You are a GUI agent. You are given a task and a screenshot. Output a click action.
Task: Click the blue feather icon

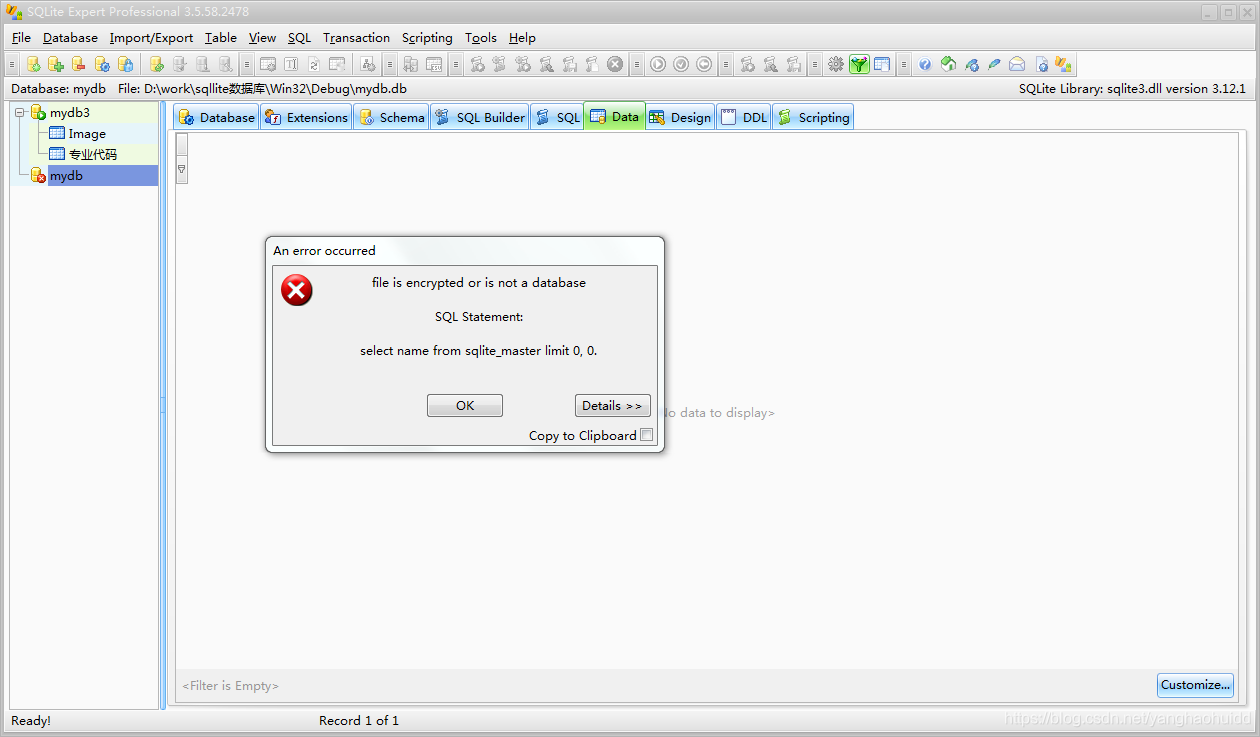[x=994, y=65]
